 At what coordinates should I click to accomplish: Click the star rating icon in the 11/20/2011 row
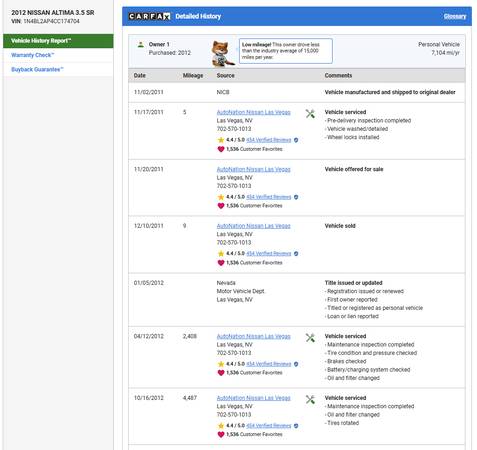coord(220,197)
